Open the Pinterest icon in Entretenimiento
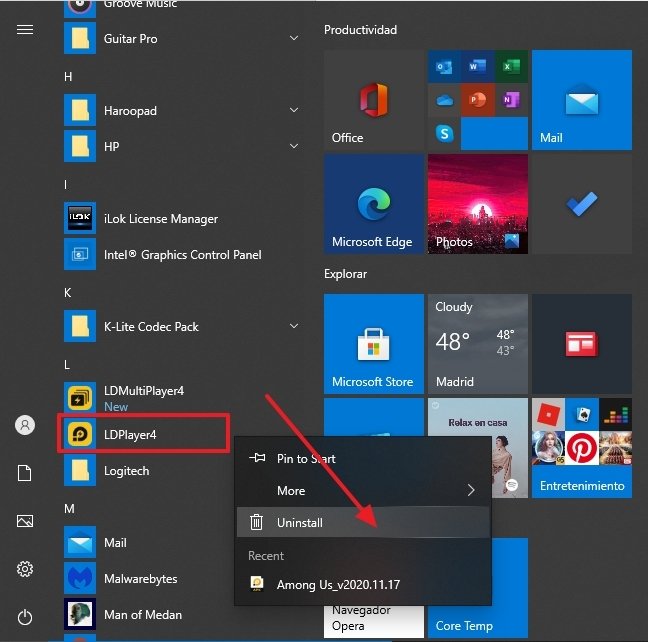The width and height of the screenshot is (648, 642). point(582,448)
